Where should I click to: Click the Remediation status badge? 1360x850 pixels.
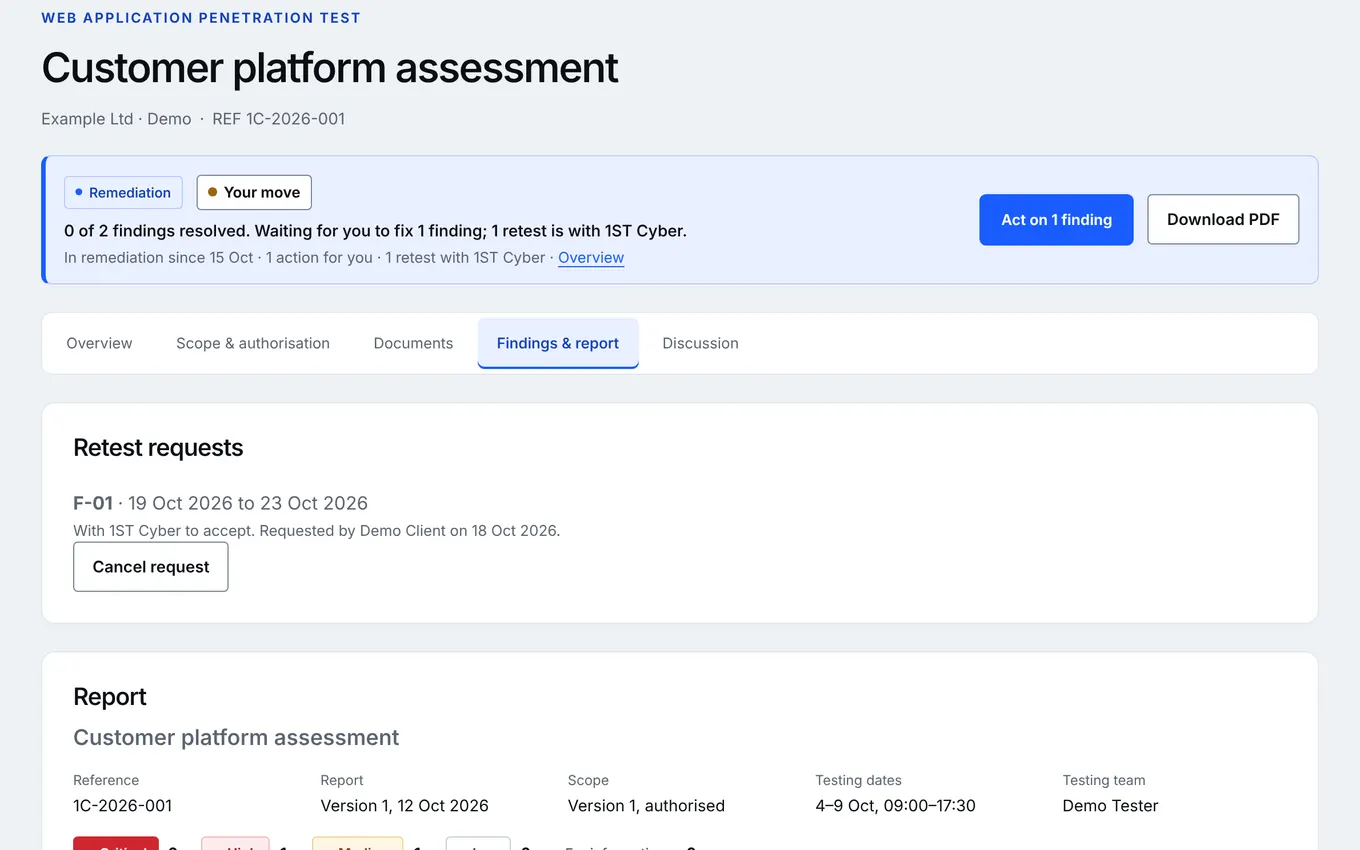[x=124, y=192]
